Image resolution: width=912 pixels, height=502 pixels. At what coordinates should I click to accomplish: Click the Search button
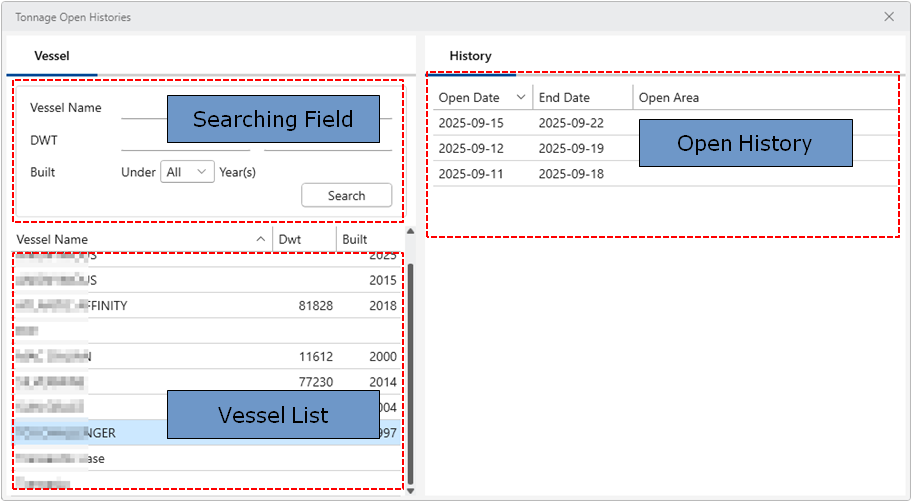click(346, 196)
